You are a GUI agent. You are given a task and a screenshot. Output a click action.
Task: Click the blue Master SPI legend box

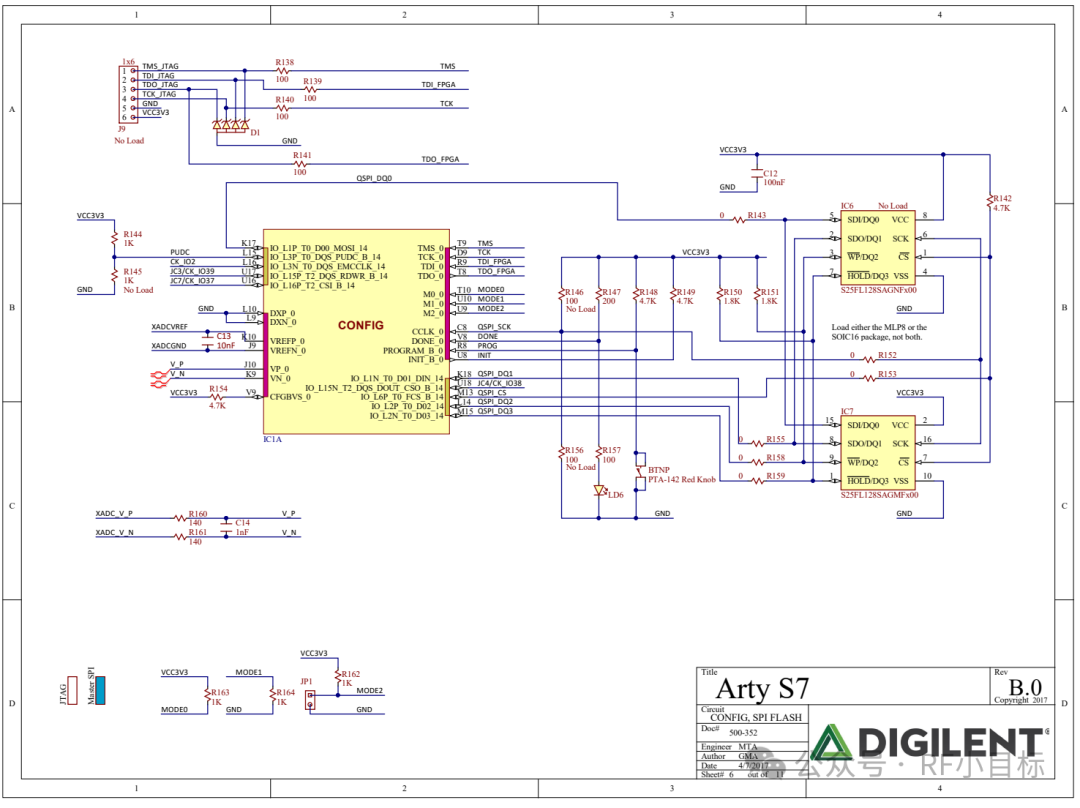pyautogui.click(x=100, y=691)
